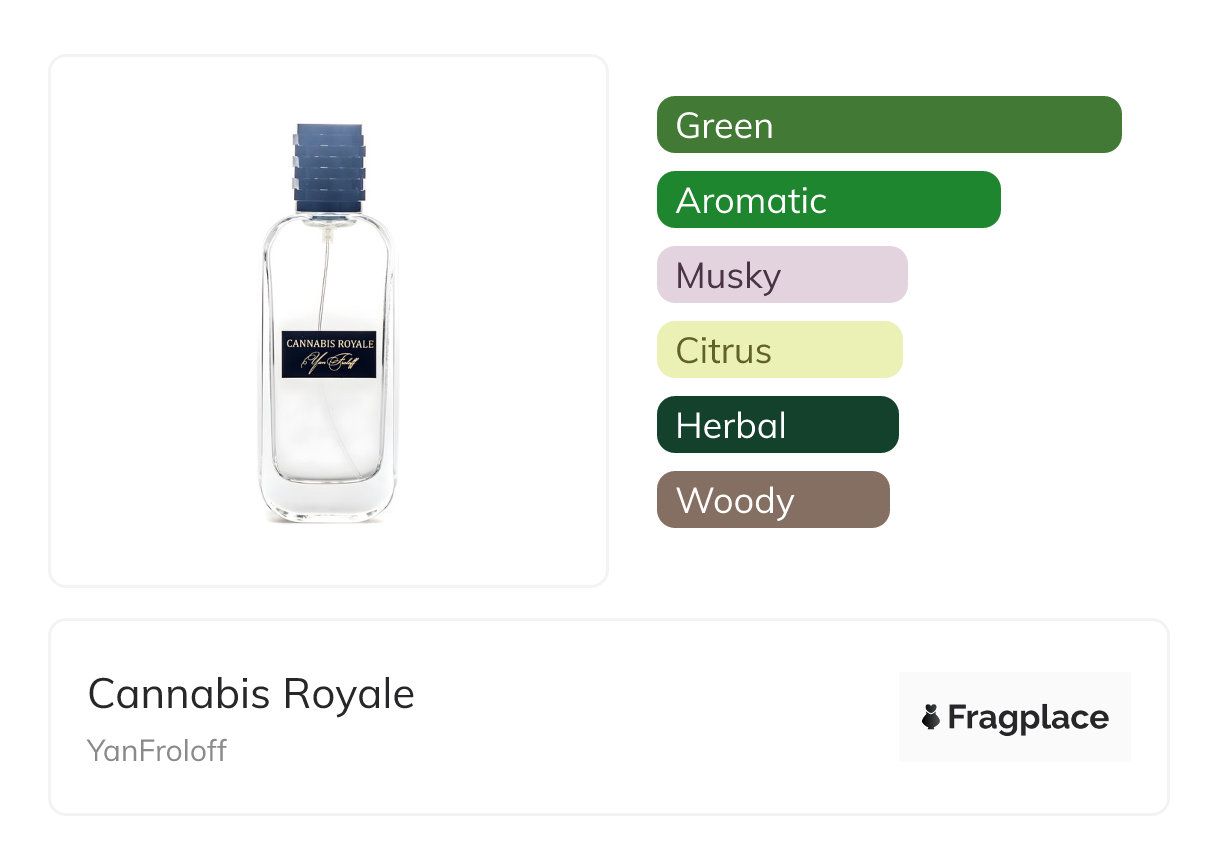Click the Fragplace wordmark text
The height and width of the screenshot is (864, 1218).
coord(1028,717)
